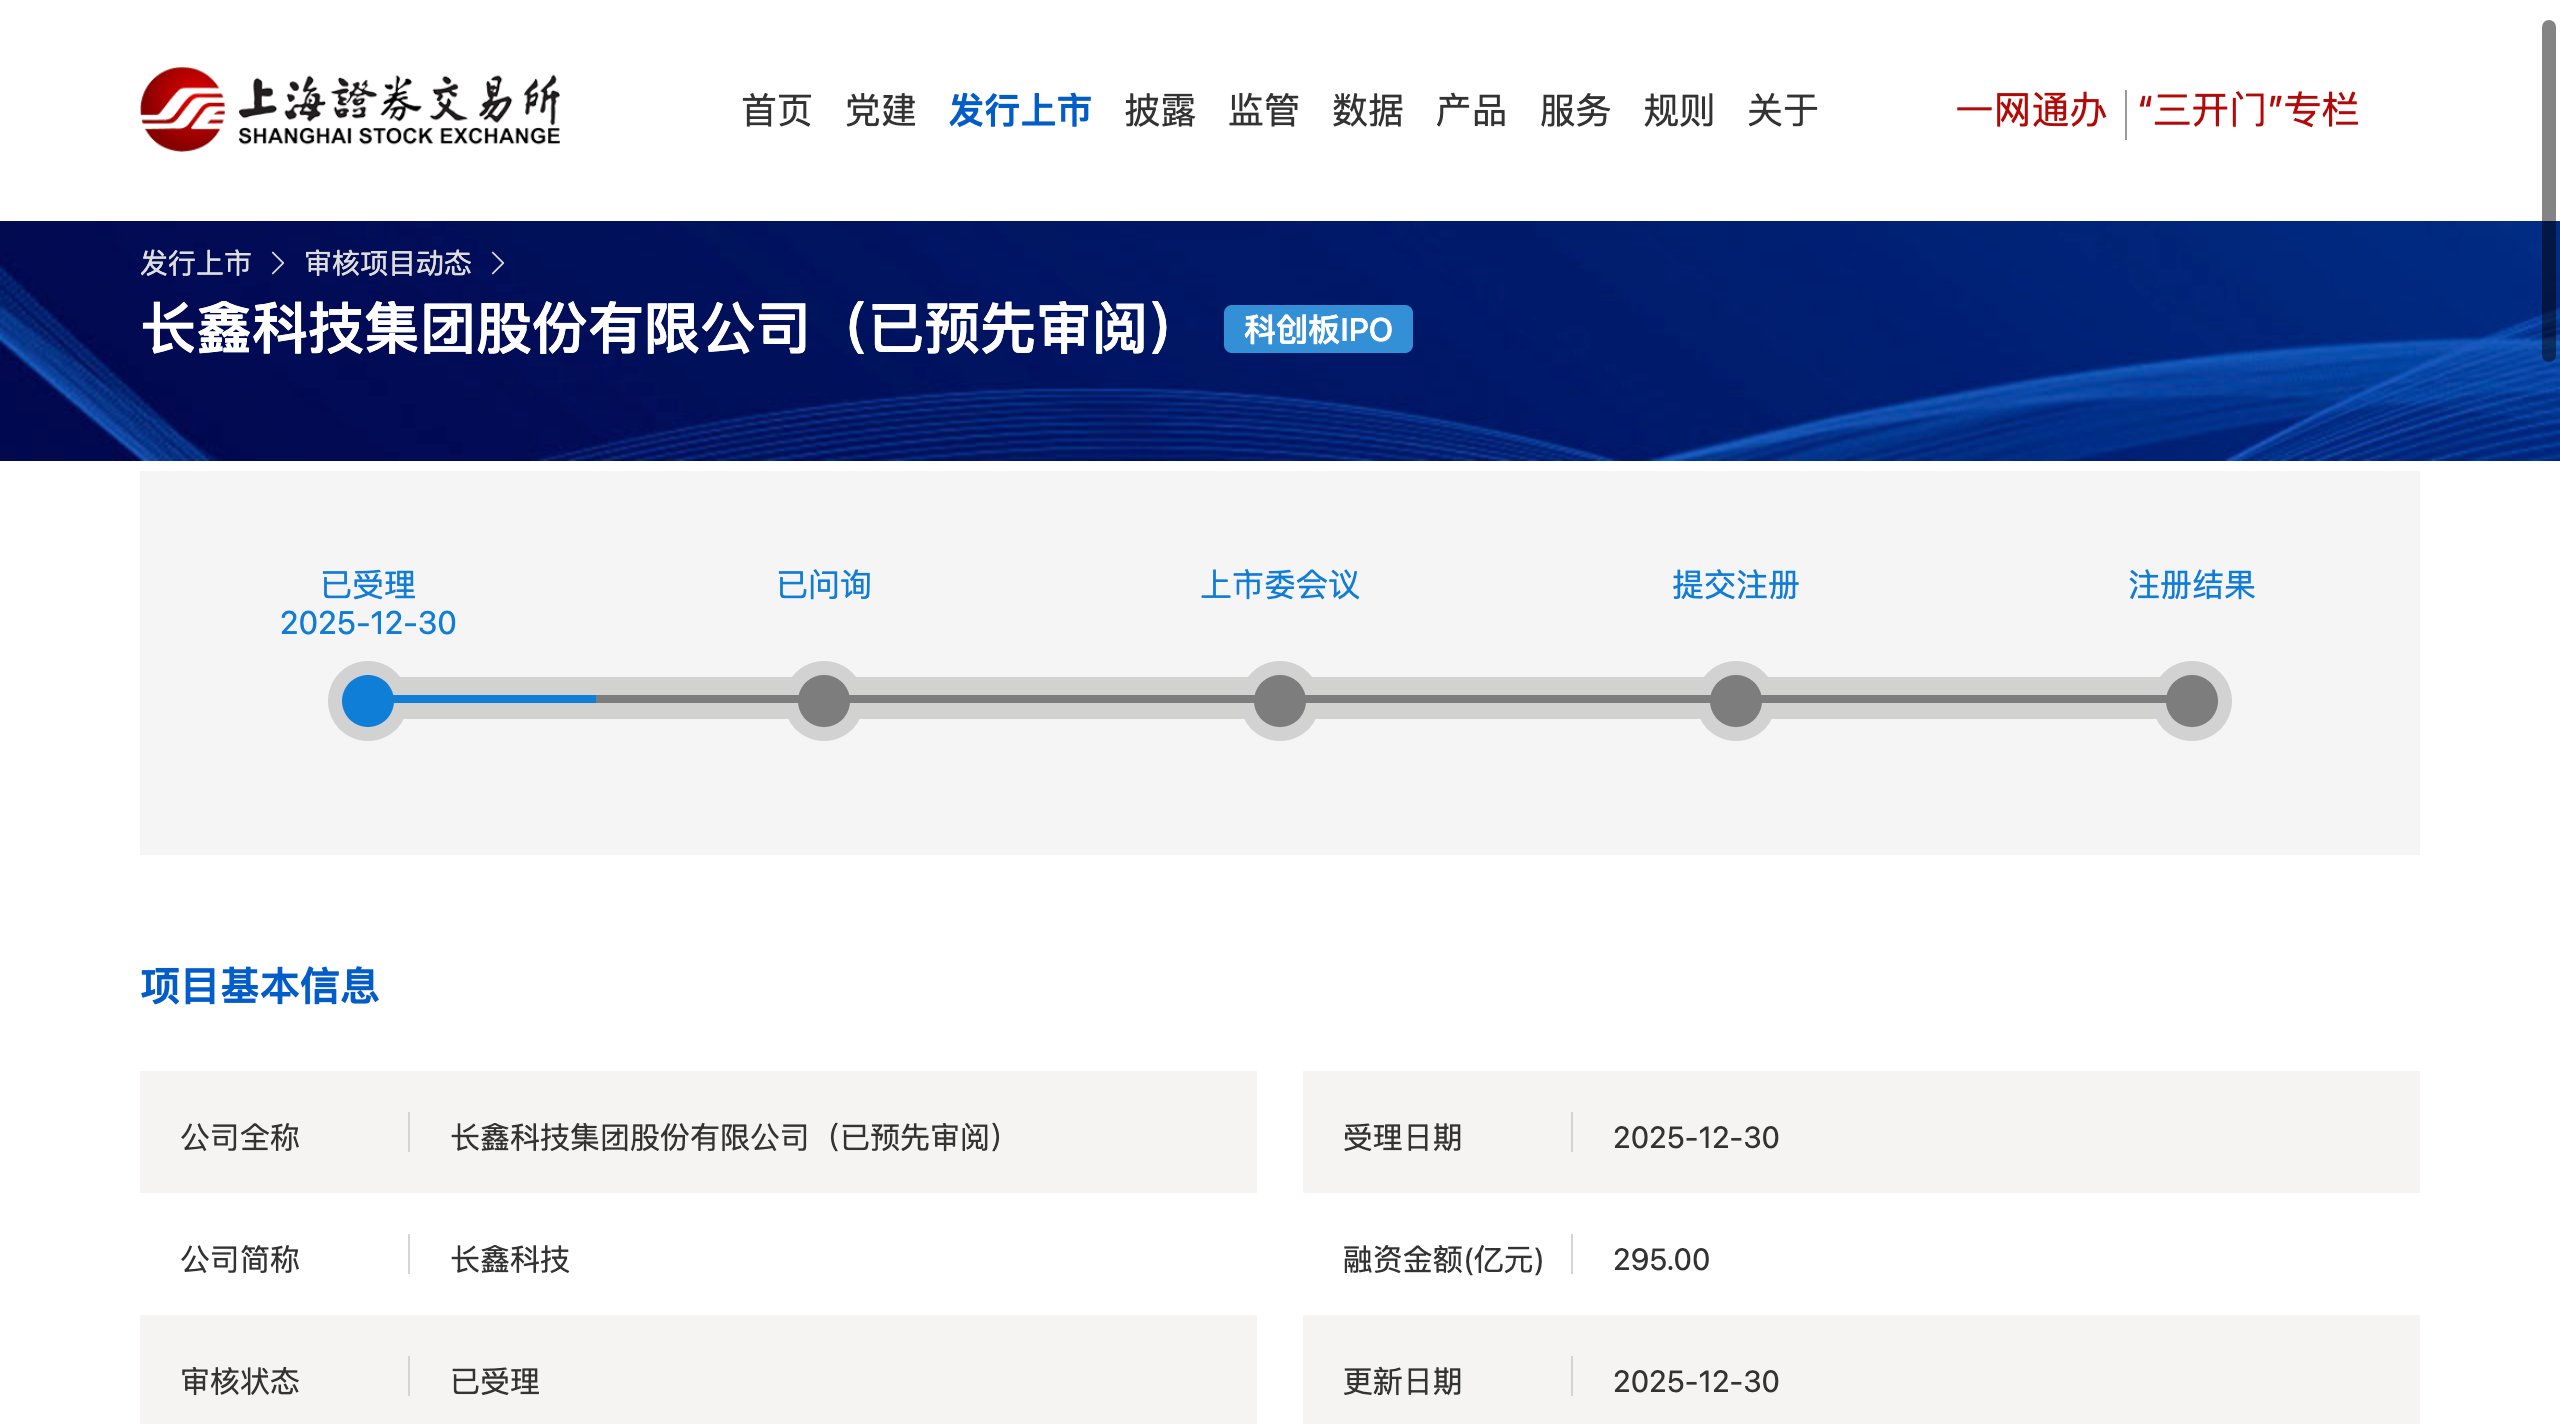This screenshot has height=1424, width=2560.
Task: Click the 科创板IPO badge
Action: (1318, 329)
